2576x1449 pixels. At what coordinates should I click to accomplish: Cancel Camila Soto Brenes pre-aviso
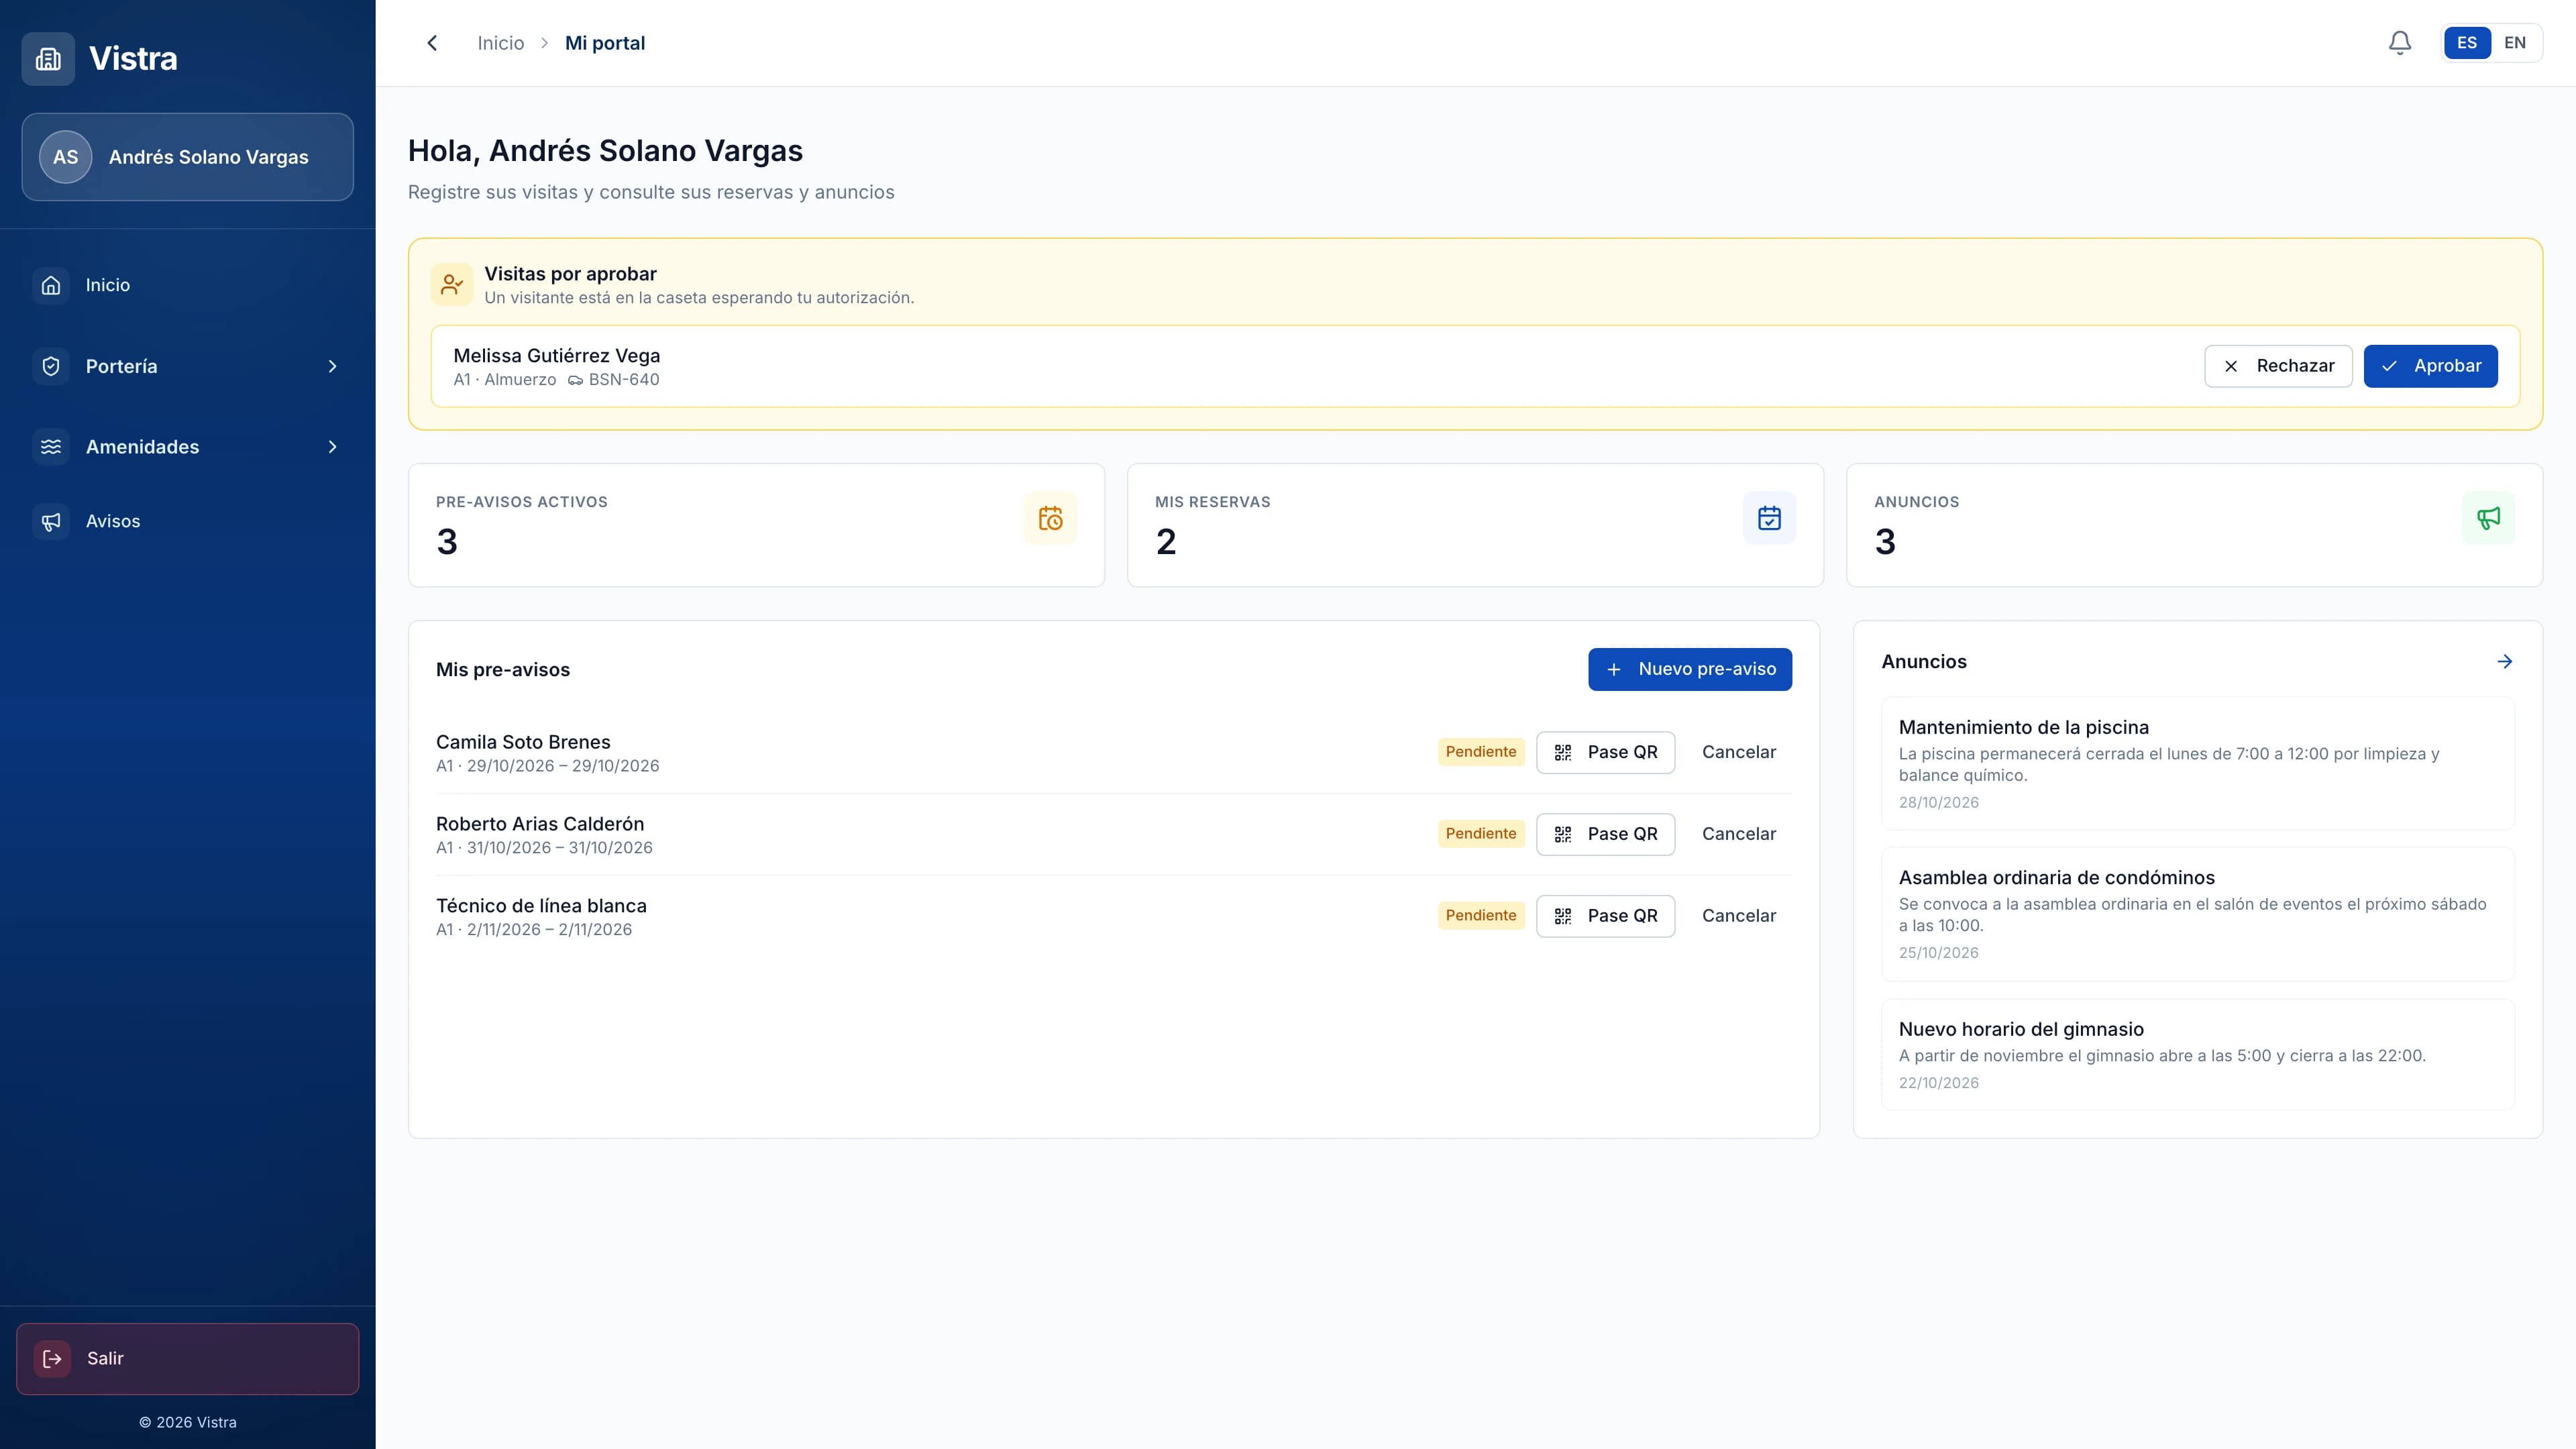[x=1739, y=752]
